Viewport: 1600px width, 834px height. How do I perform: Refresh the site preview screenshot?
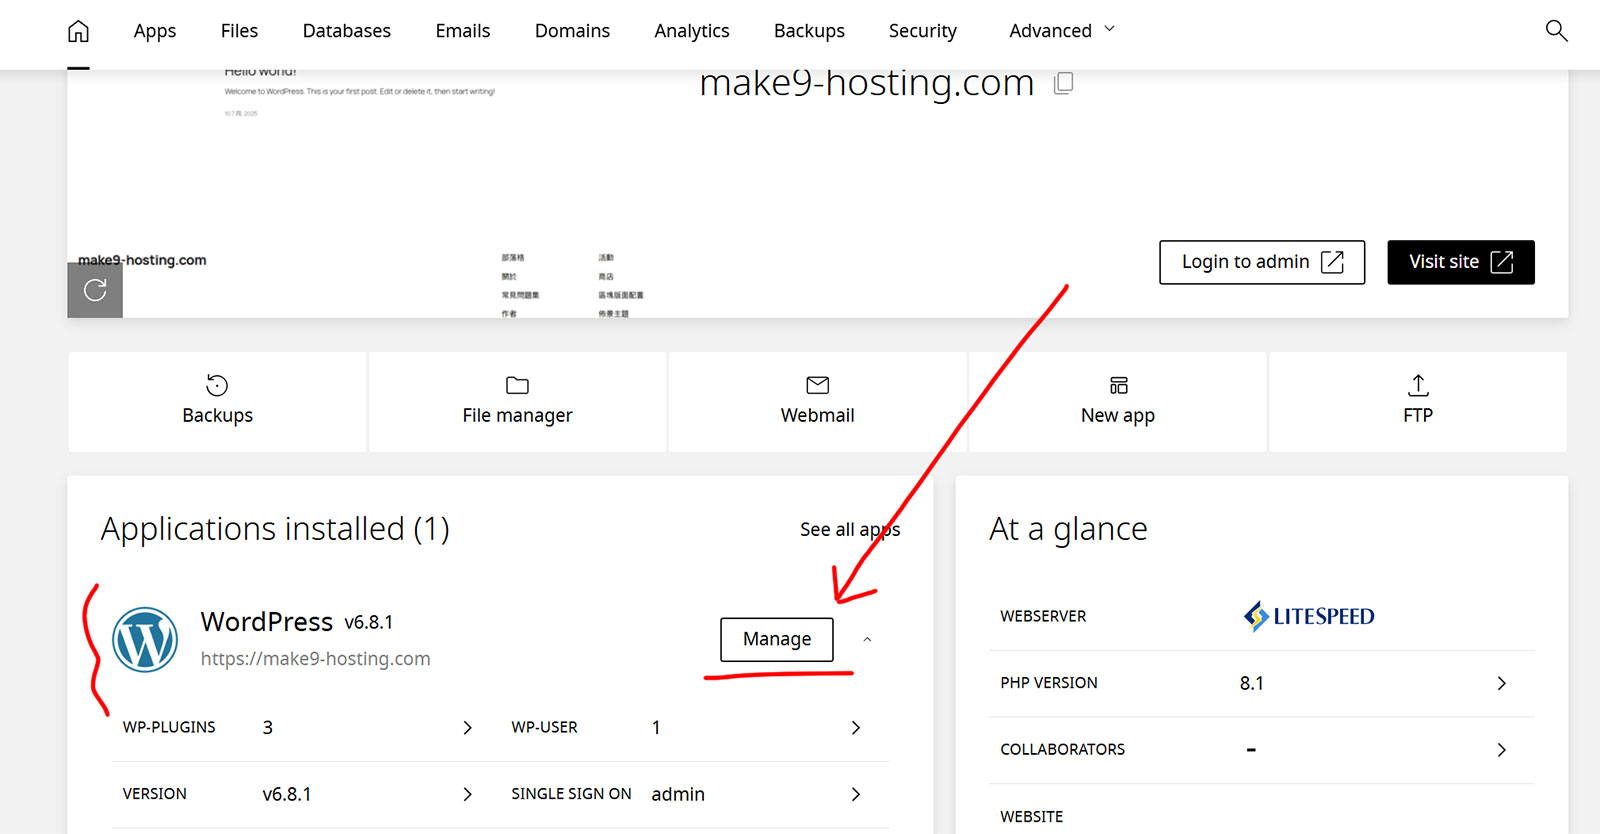[95, 290]
